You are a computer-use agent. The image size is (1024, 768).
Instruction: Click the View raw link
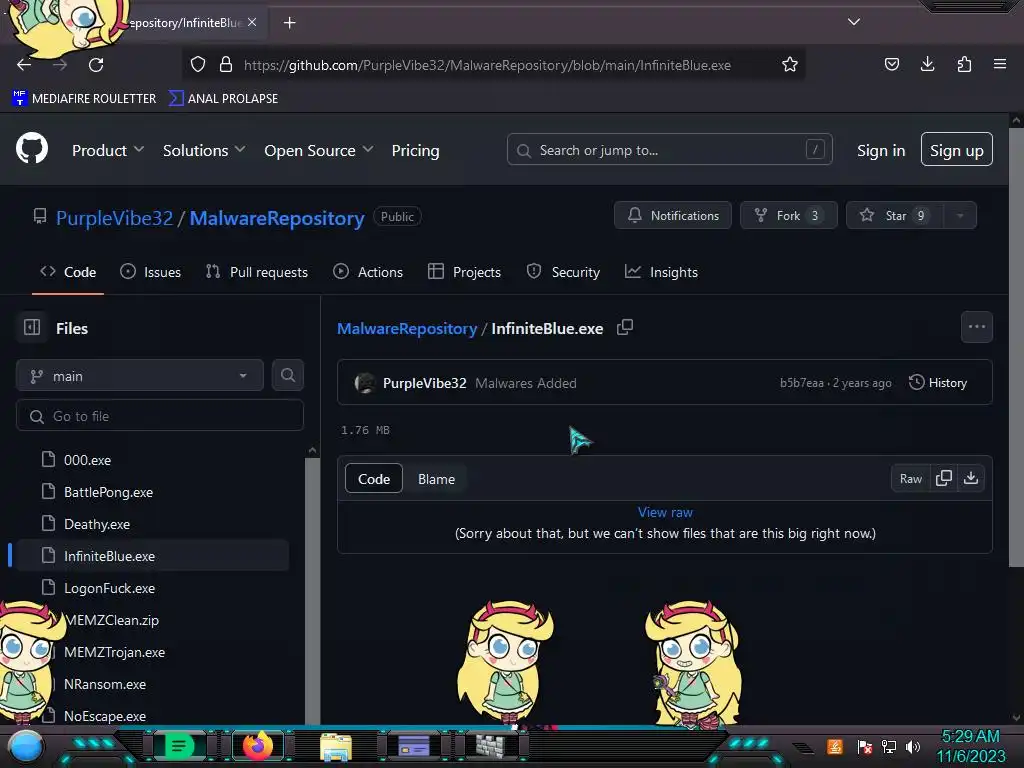pos(665,513)
